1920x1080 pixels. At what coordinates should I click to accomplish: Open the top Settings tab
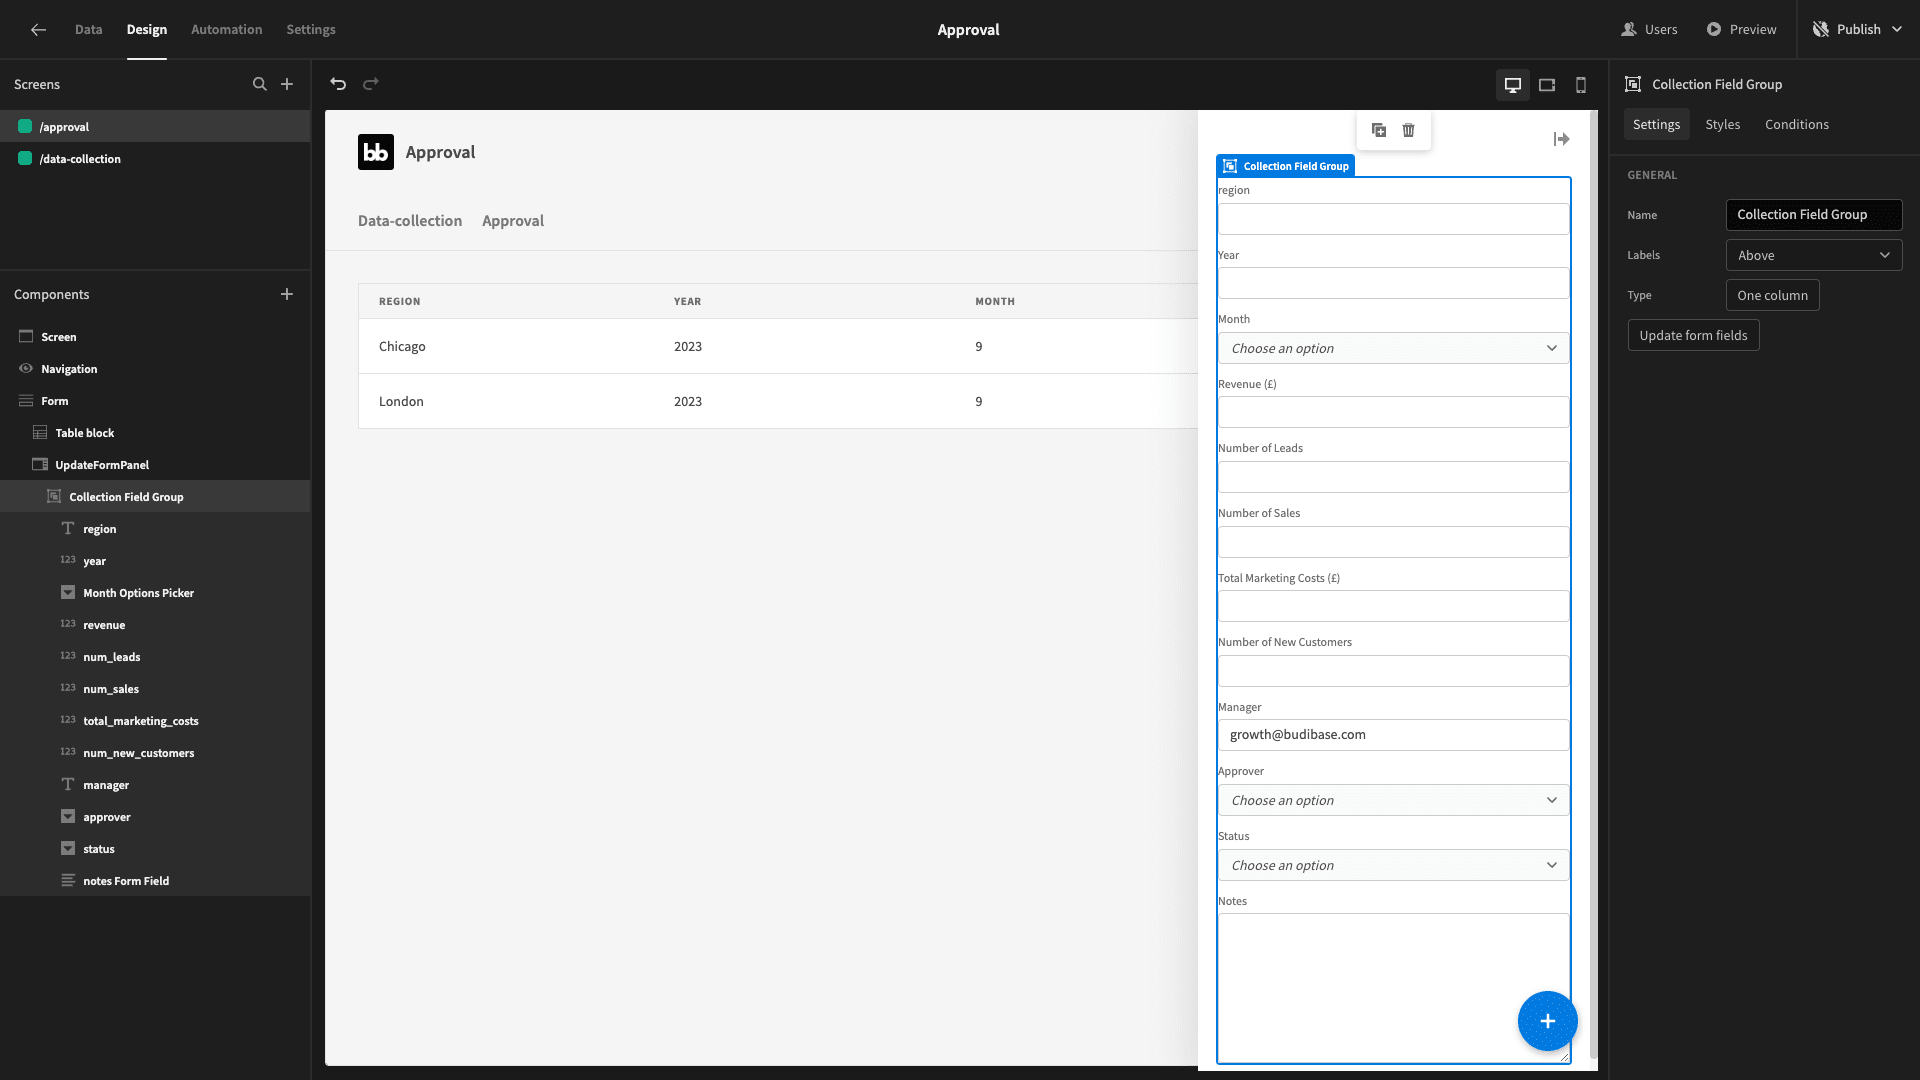pyautogui.click(x=311, y=30)
